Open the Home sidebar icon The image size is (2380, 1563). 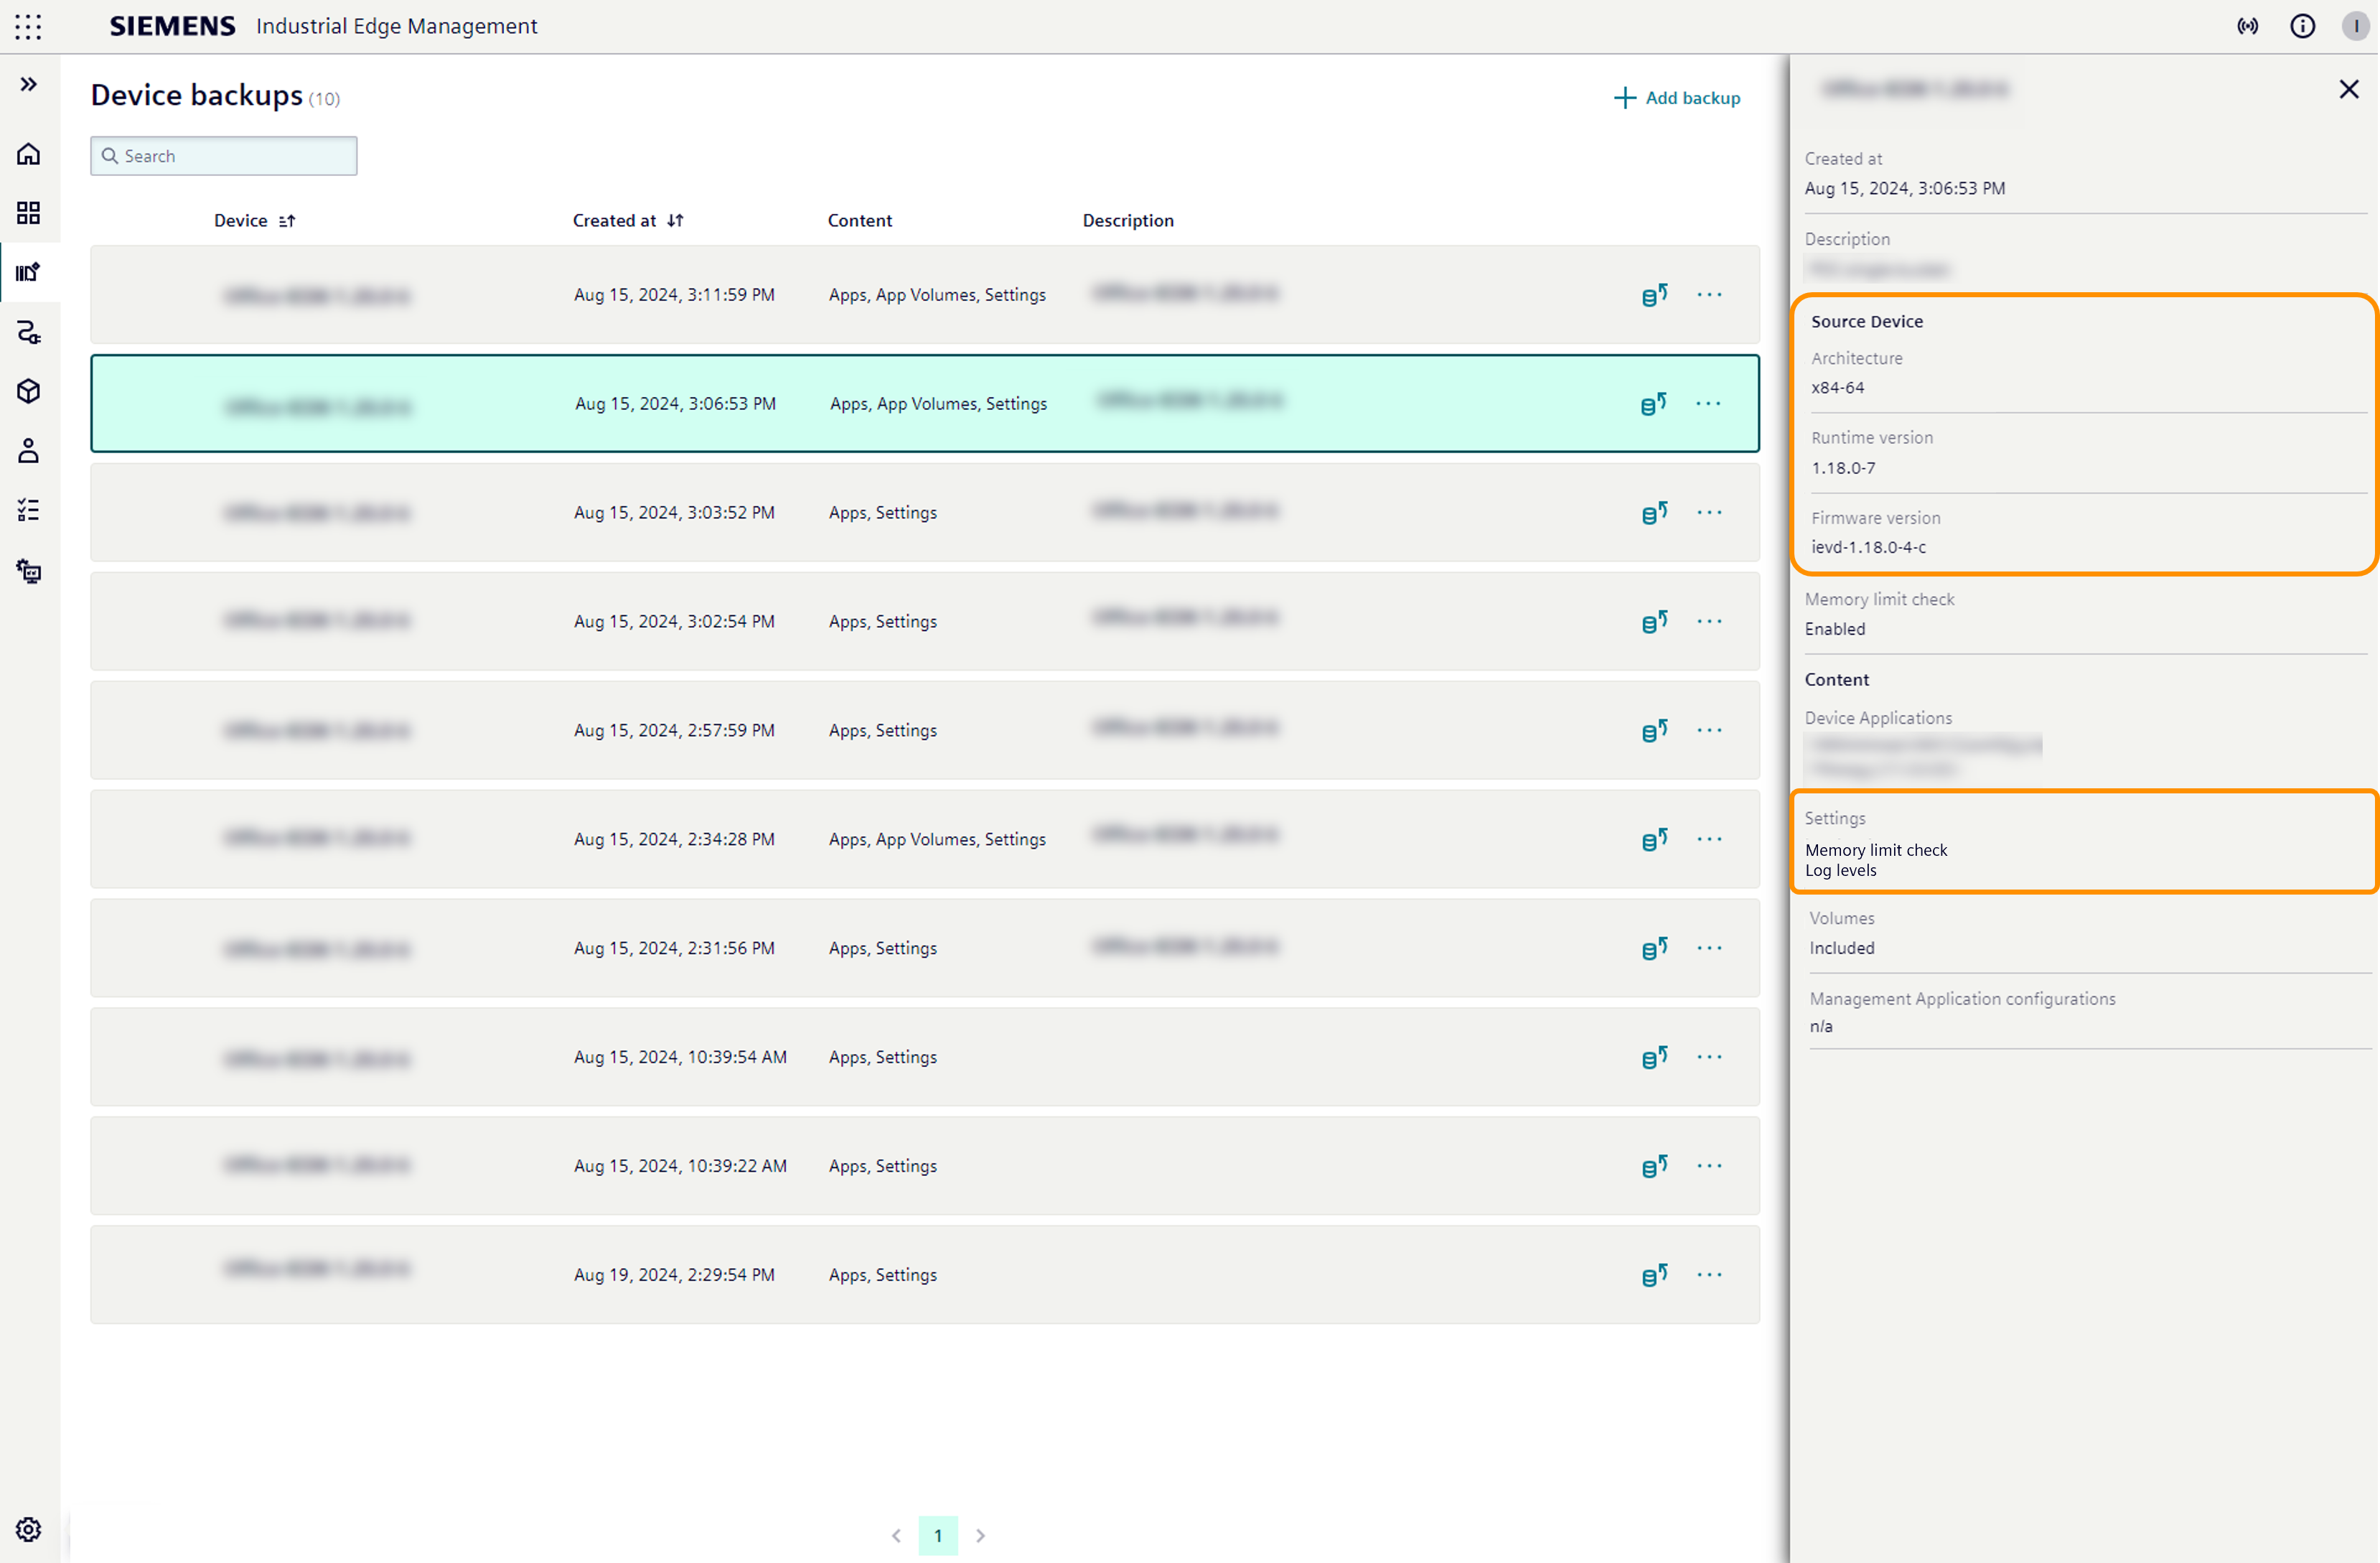click(x=28, y=154)
